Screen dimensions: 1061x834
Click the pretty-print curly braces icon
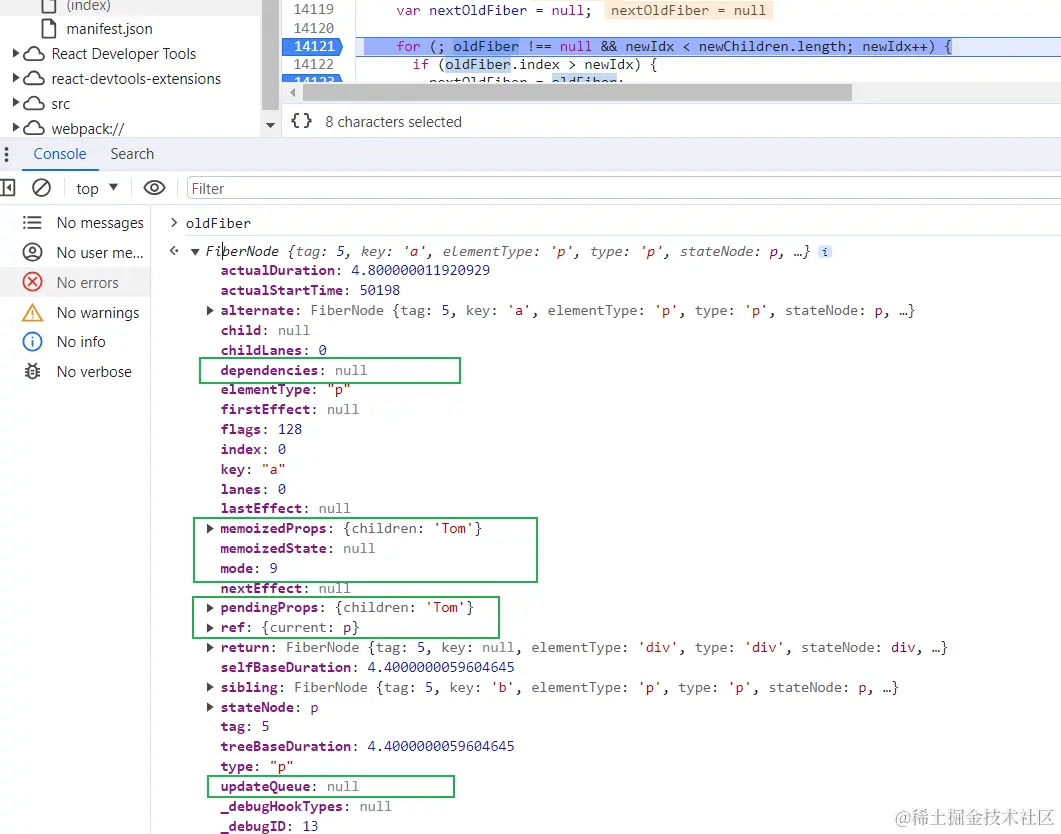(301, 121)
